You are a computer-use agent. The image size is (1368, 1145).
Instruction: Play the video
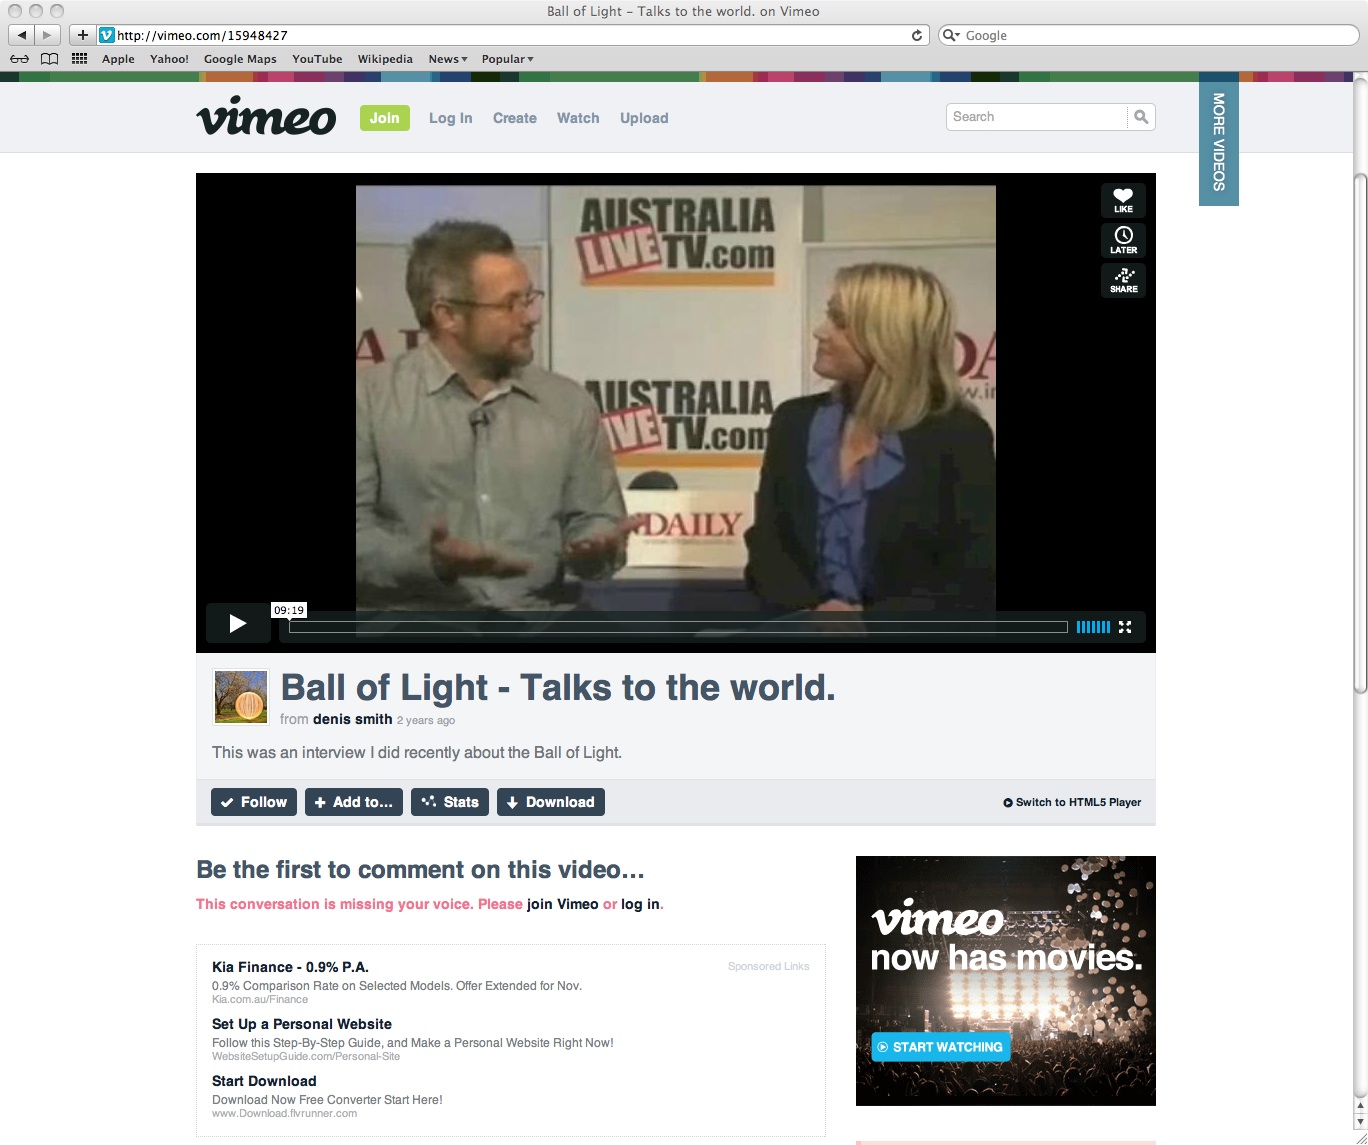click(238, 624)
